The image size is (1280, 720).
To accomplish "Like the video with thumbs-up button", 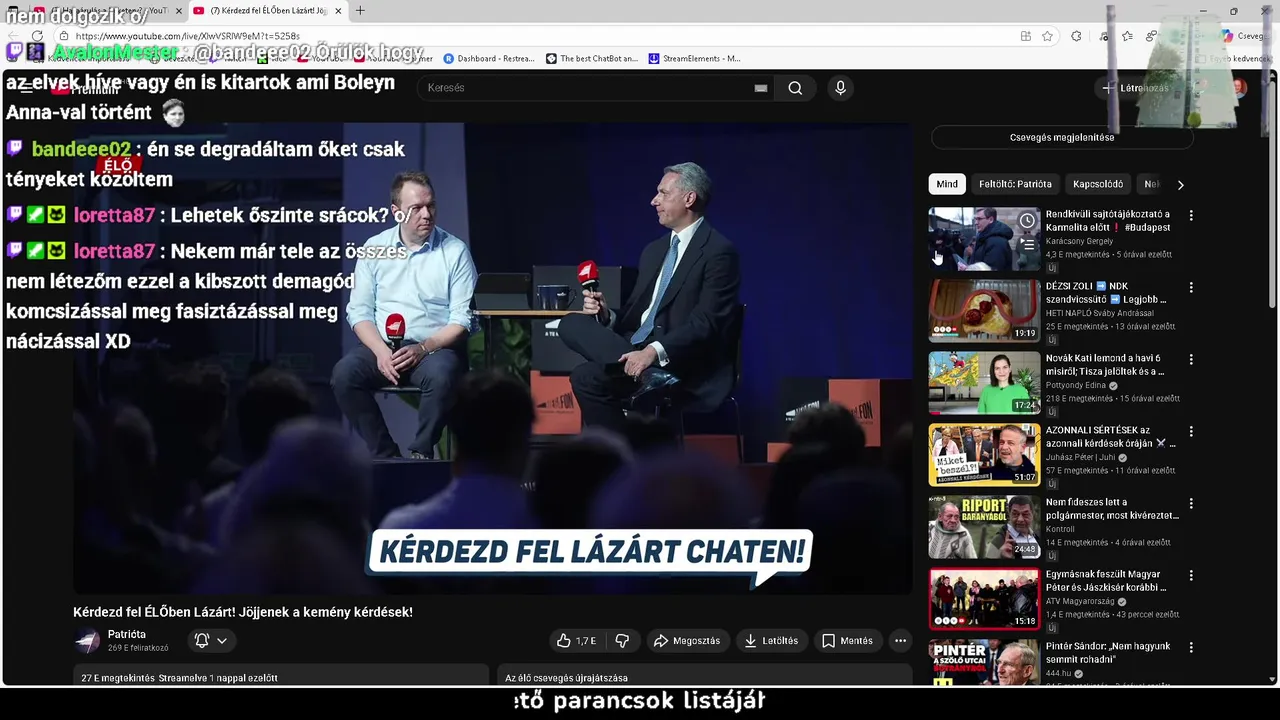I will (x=576, y=641).
